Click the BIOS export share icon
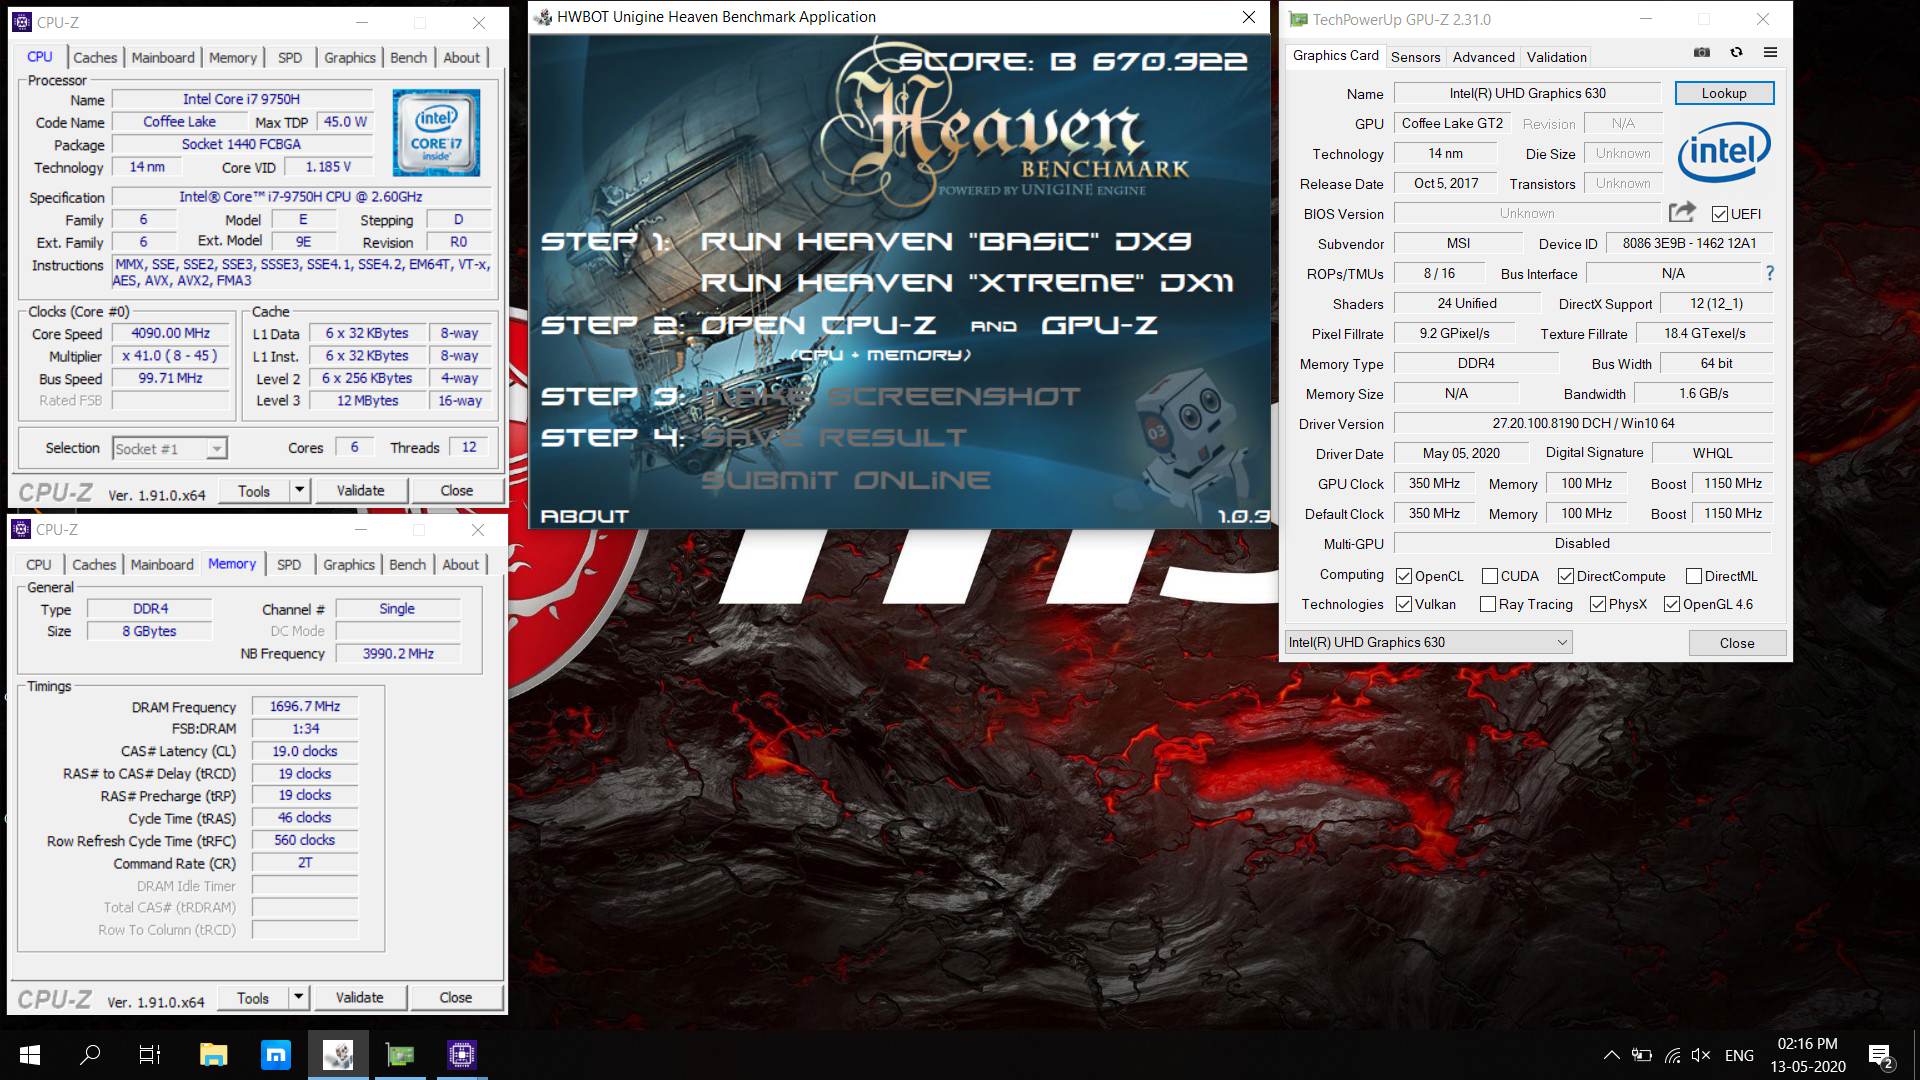Viewport: 1920px width, 1080px height. (1682, 212)
